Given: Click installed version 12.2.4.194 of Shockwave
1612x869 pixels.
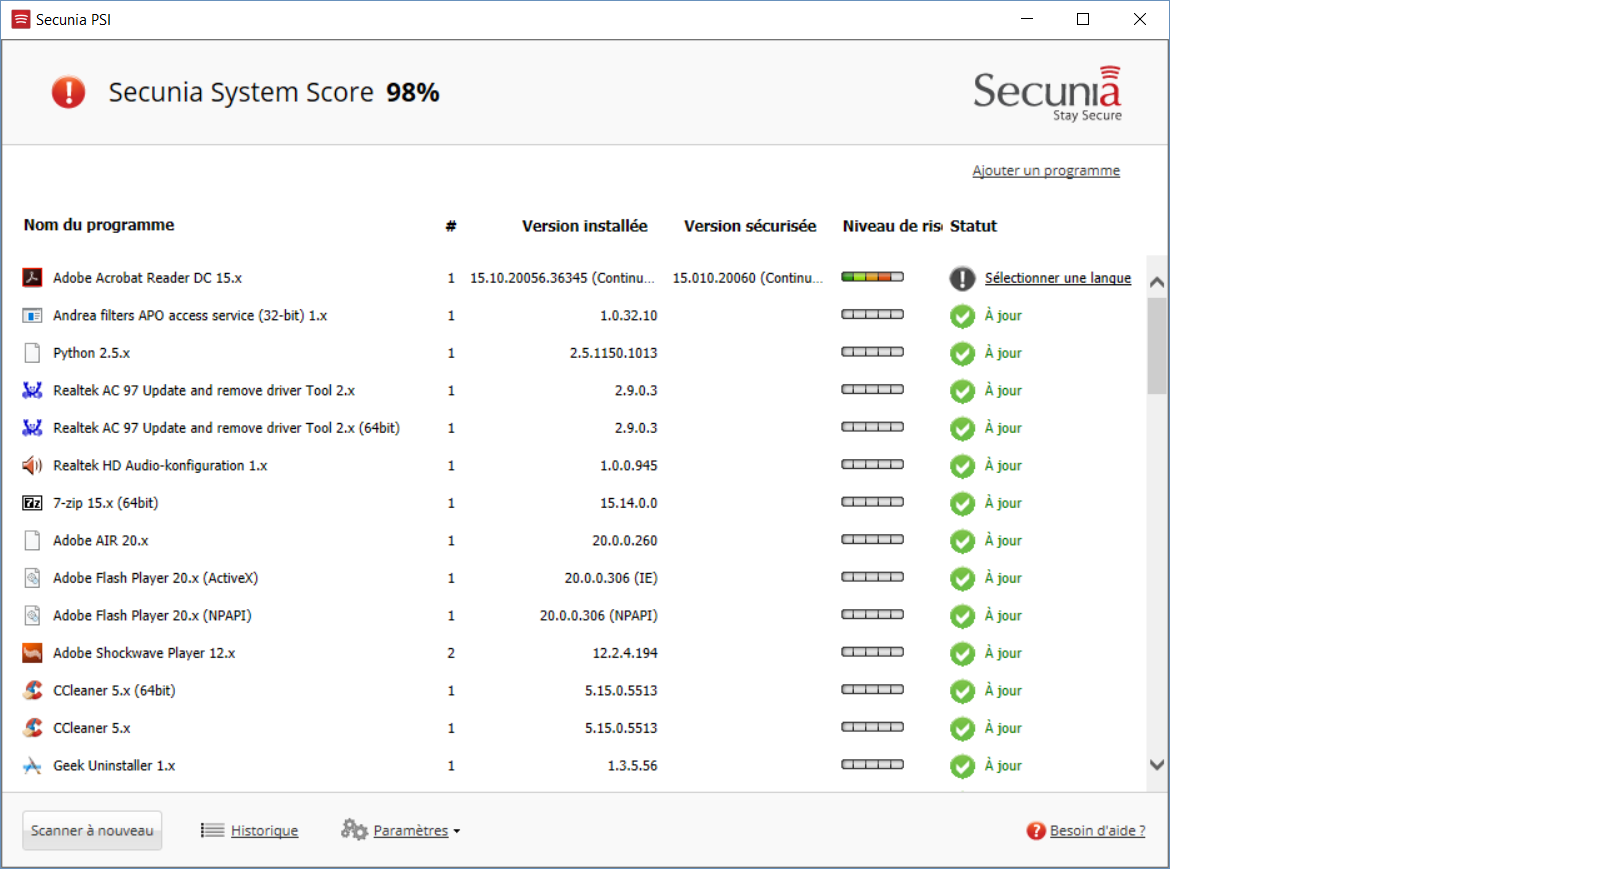Looking at the screenshot, I should 625,653.
